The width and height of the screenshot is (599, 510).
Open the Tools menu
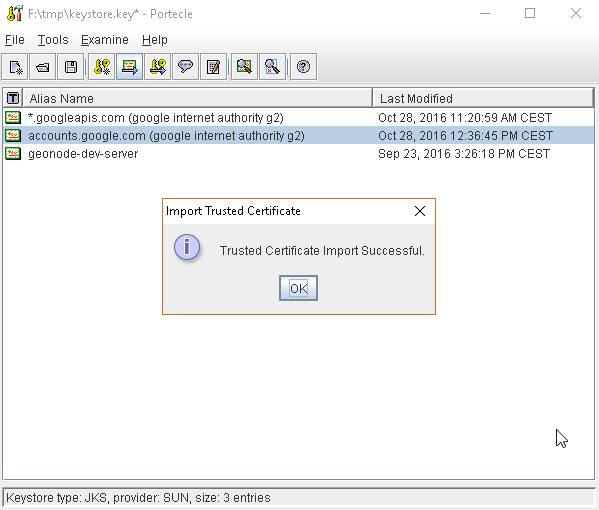tap(53, 40)
